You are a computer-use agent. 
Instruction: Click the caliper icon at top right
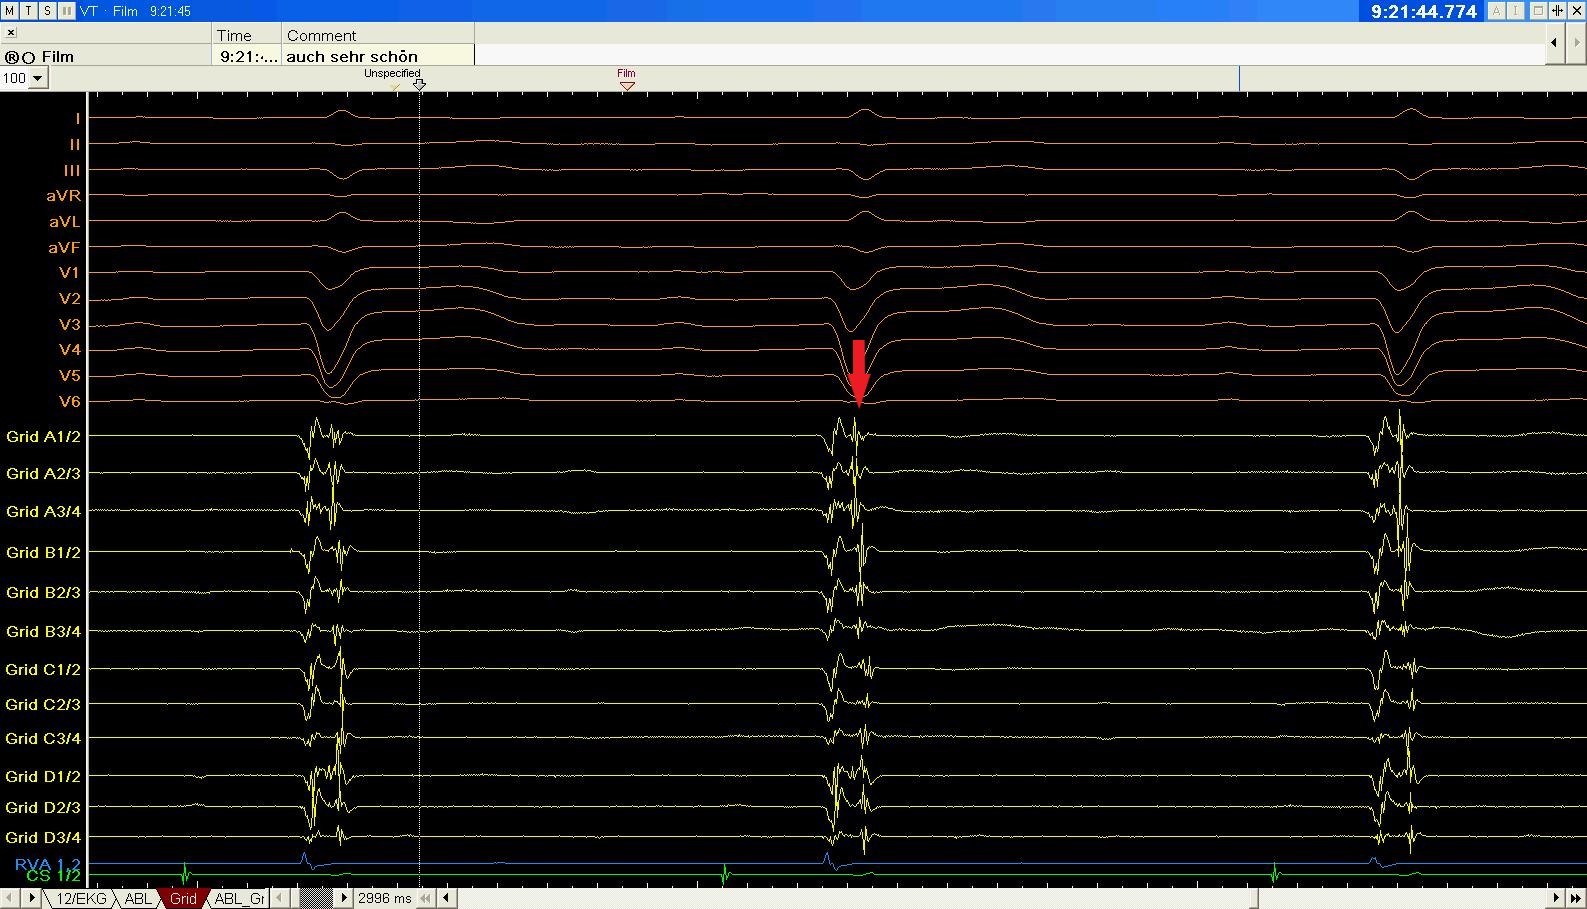[1557, 11]
